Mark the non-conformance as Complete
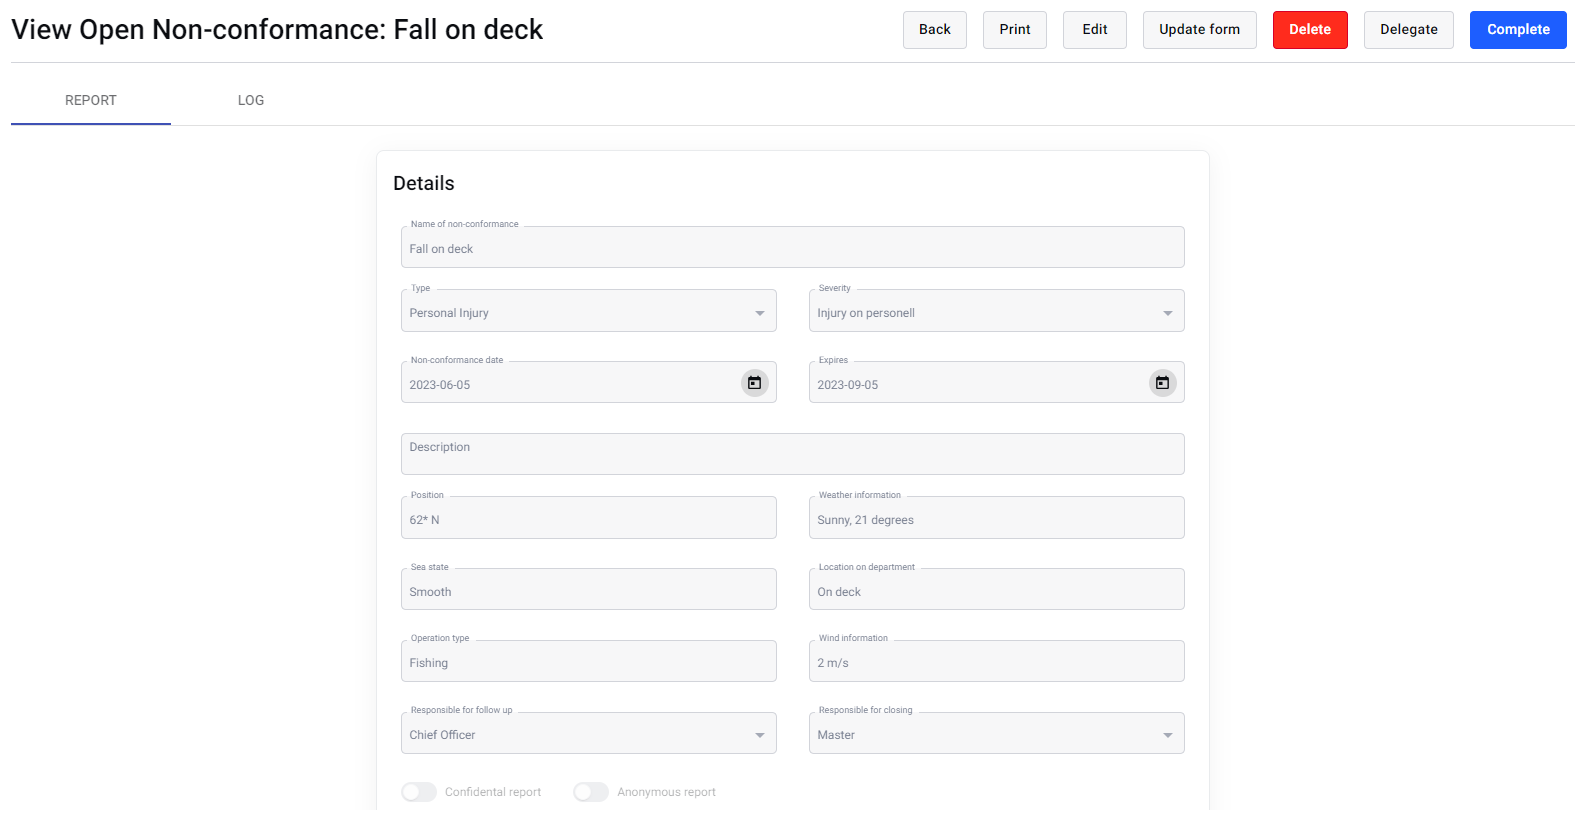Image resolution: width=1585 pixels, height=822 pixels. [1518, 30]
